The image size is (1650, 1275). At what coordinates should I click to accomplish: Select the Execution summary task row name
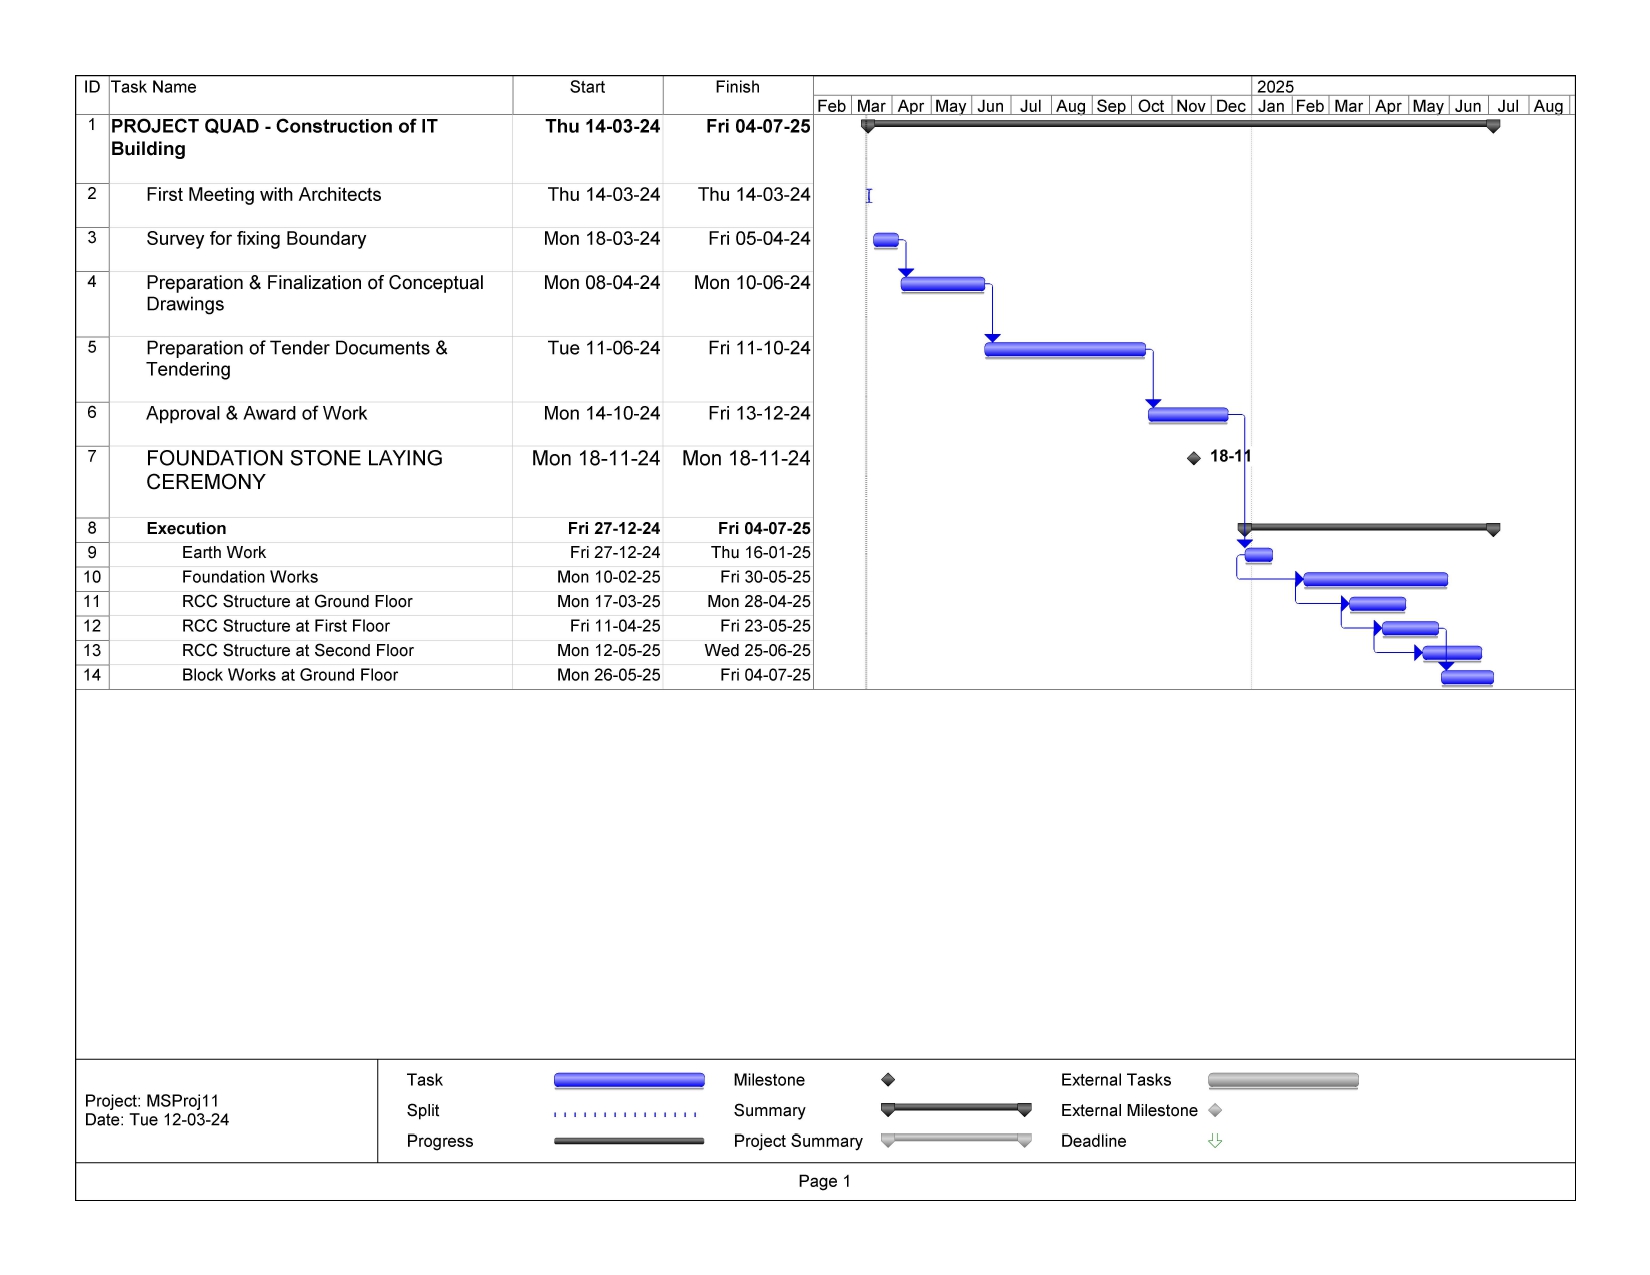click(x=186, y=529)
